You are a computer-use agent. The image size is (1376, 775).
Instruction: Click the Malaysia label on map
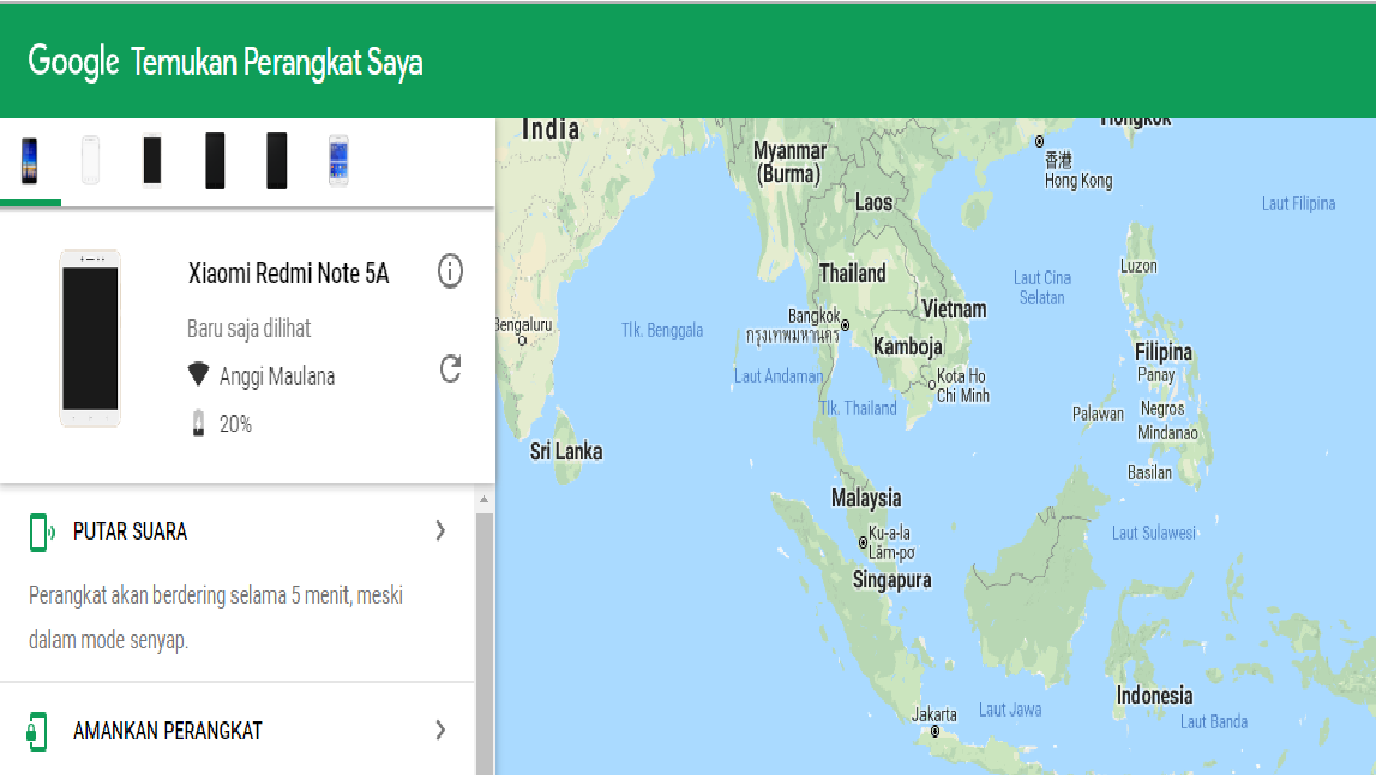tap(866, 497)
